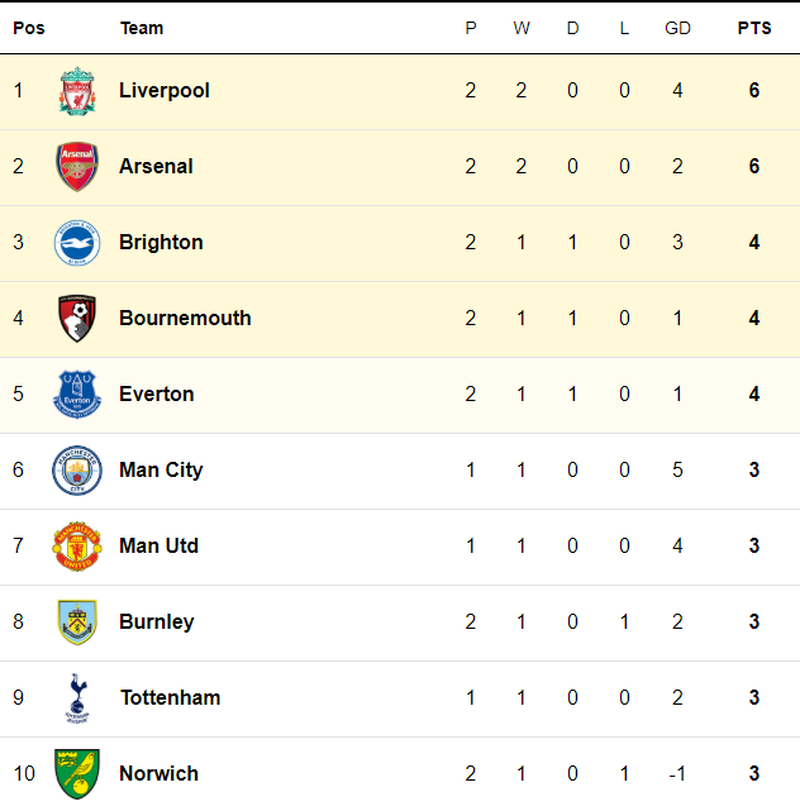800x811 pixels.
Task: Select the Man Utd crest
Action: click(x=77, y=547)
